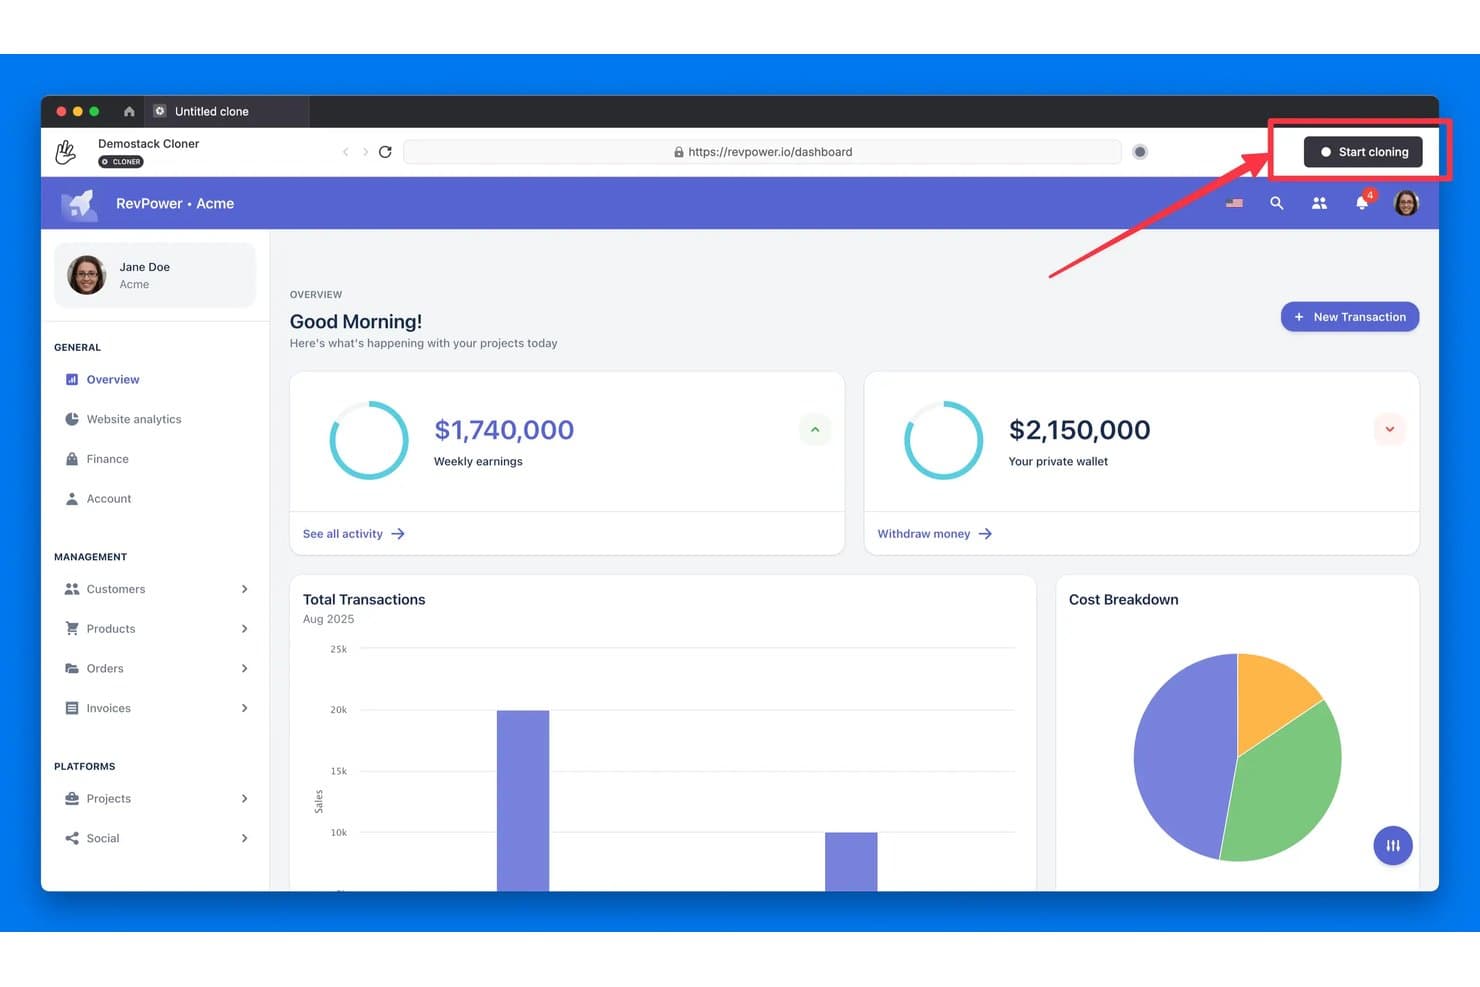This screenshot has height=987, width=1480.
Task: Open Invoices menu item
Action: tap(155, 708)
